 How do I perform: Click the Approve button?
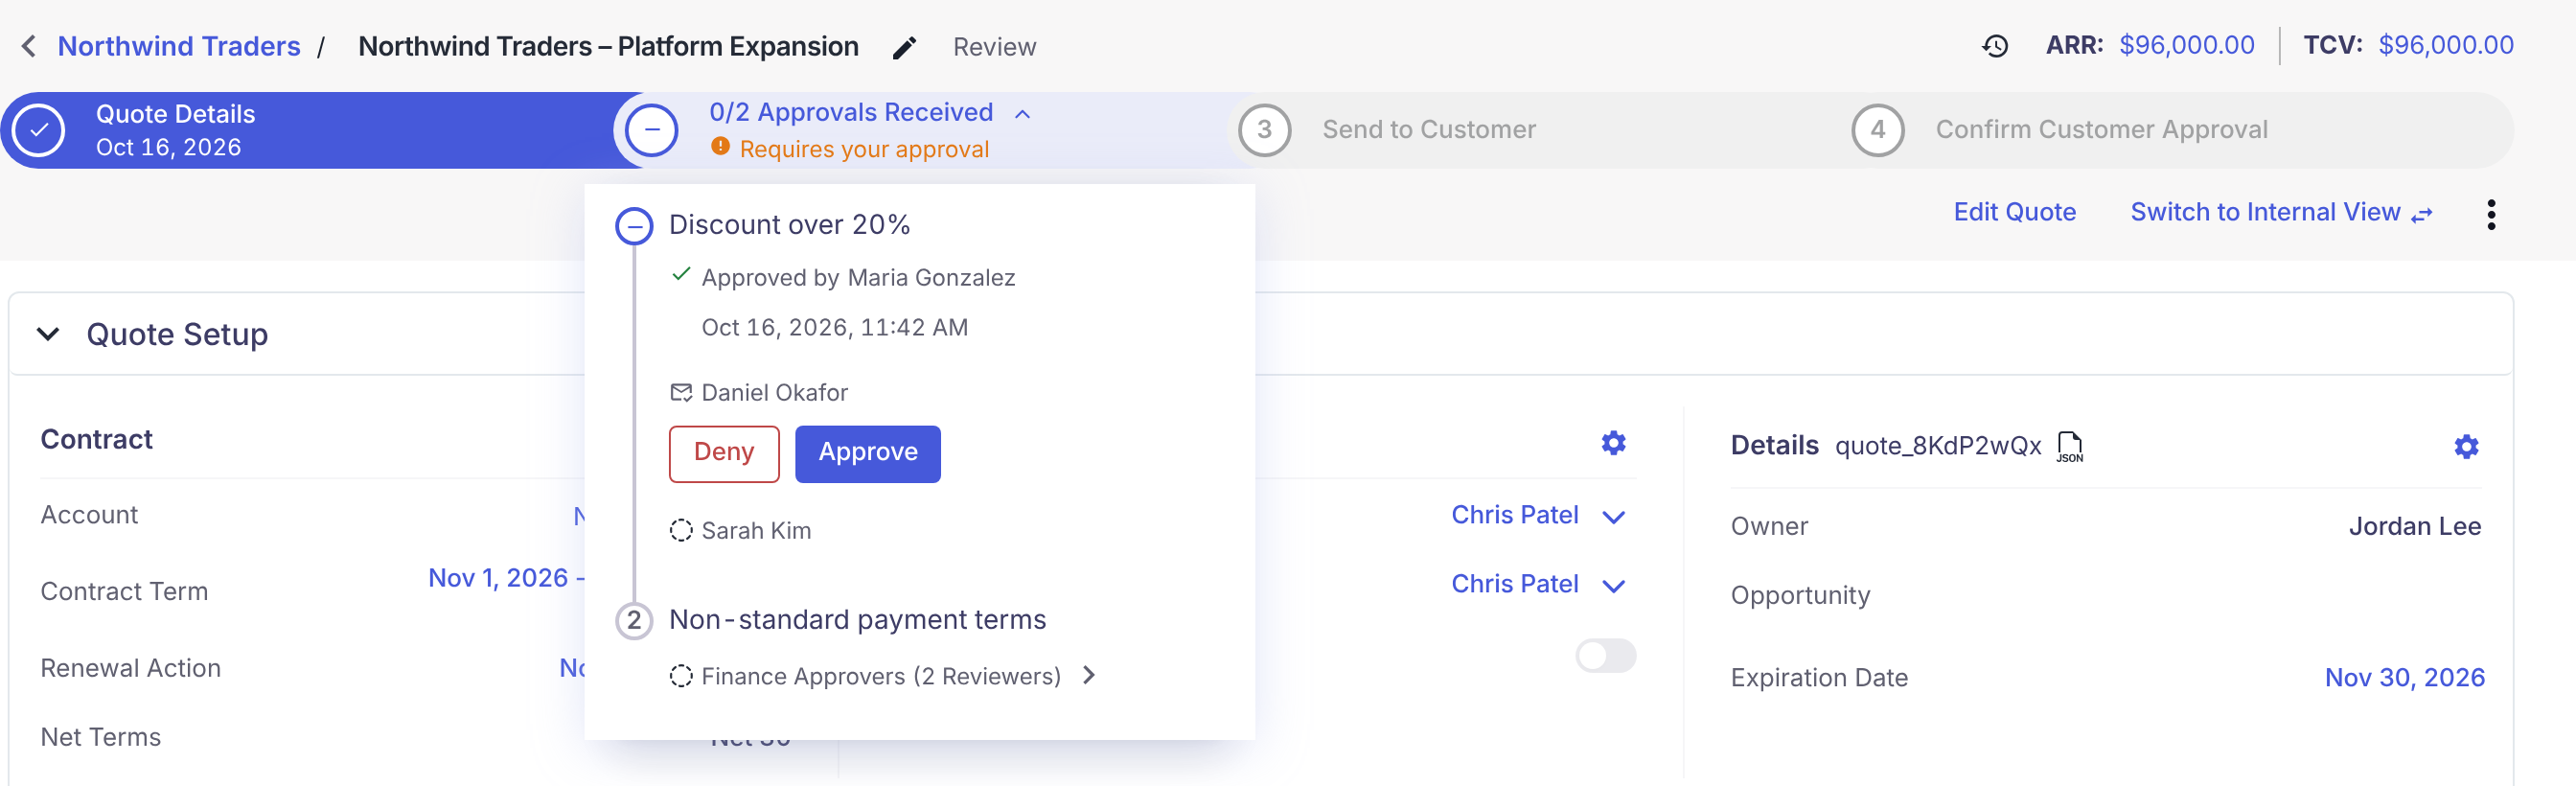click(867, 453)
